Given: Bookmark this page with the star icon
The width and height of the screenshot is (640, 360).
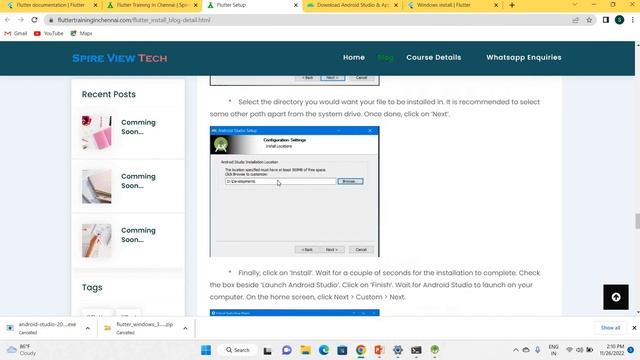Looking at the screenshot, I should [x=589, y=20].
